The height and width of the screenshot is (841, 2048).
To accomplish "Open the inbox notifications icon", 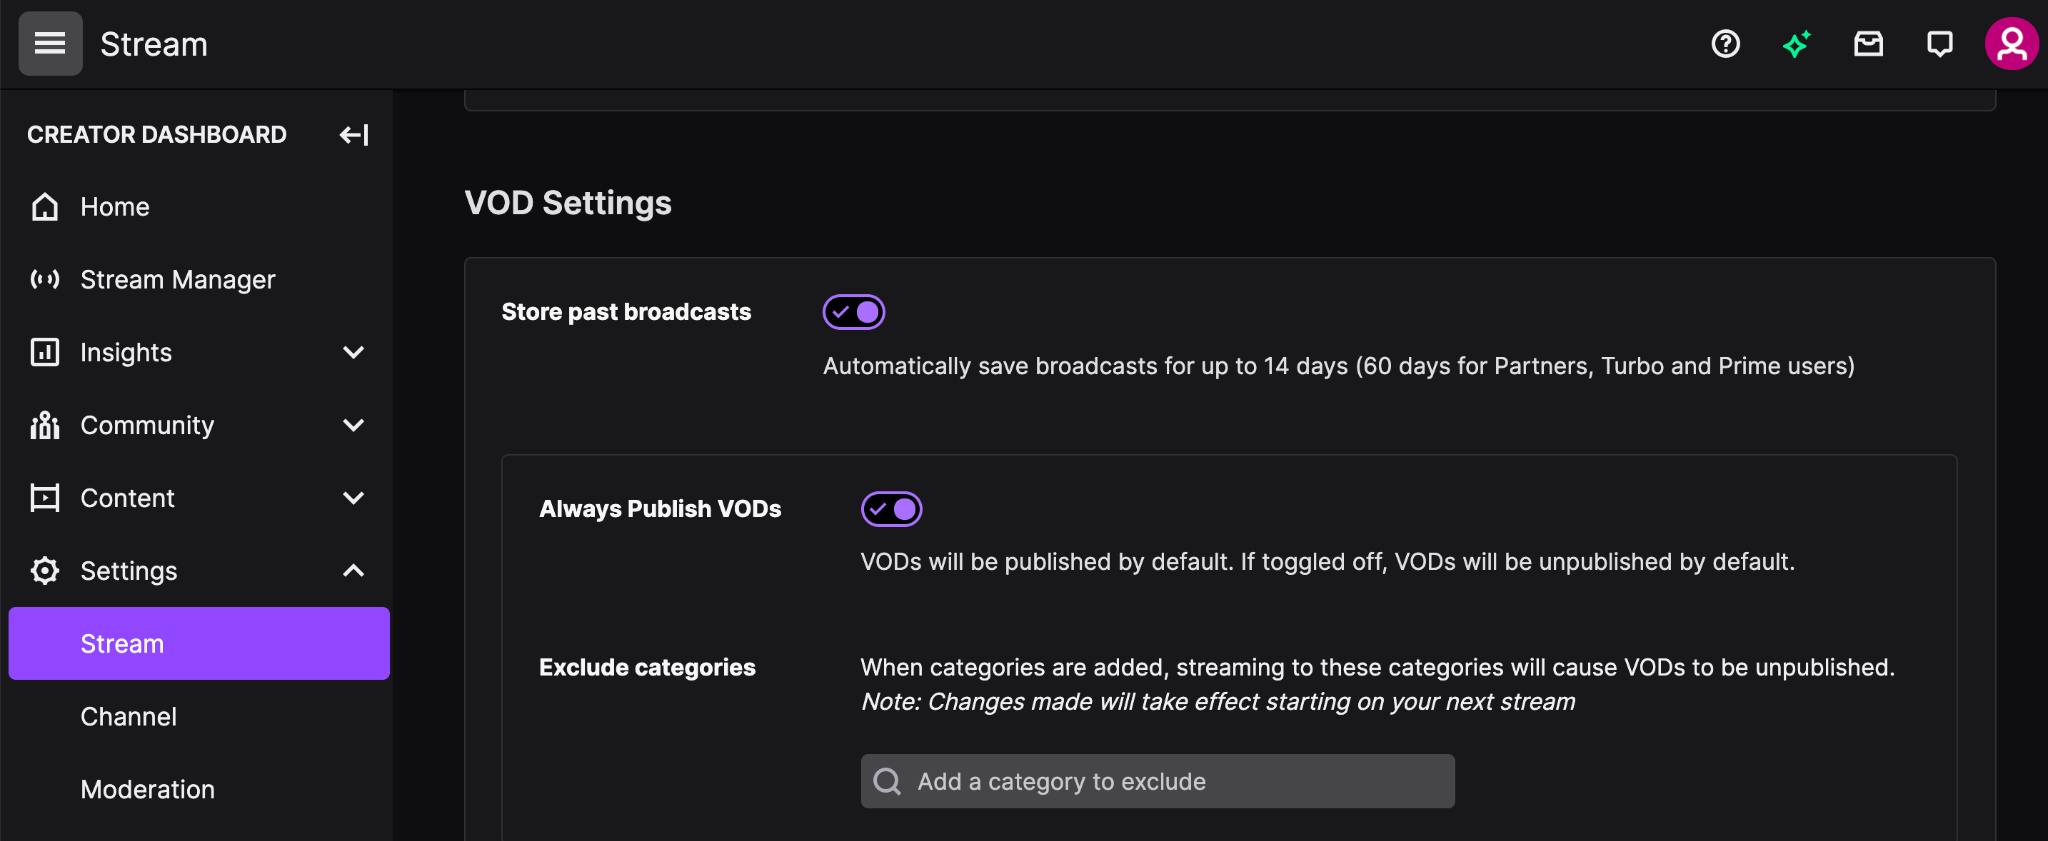I will [x=1868, y=44].
